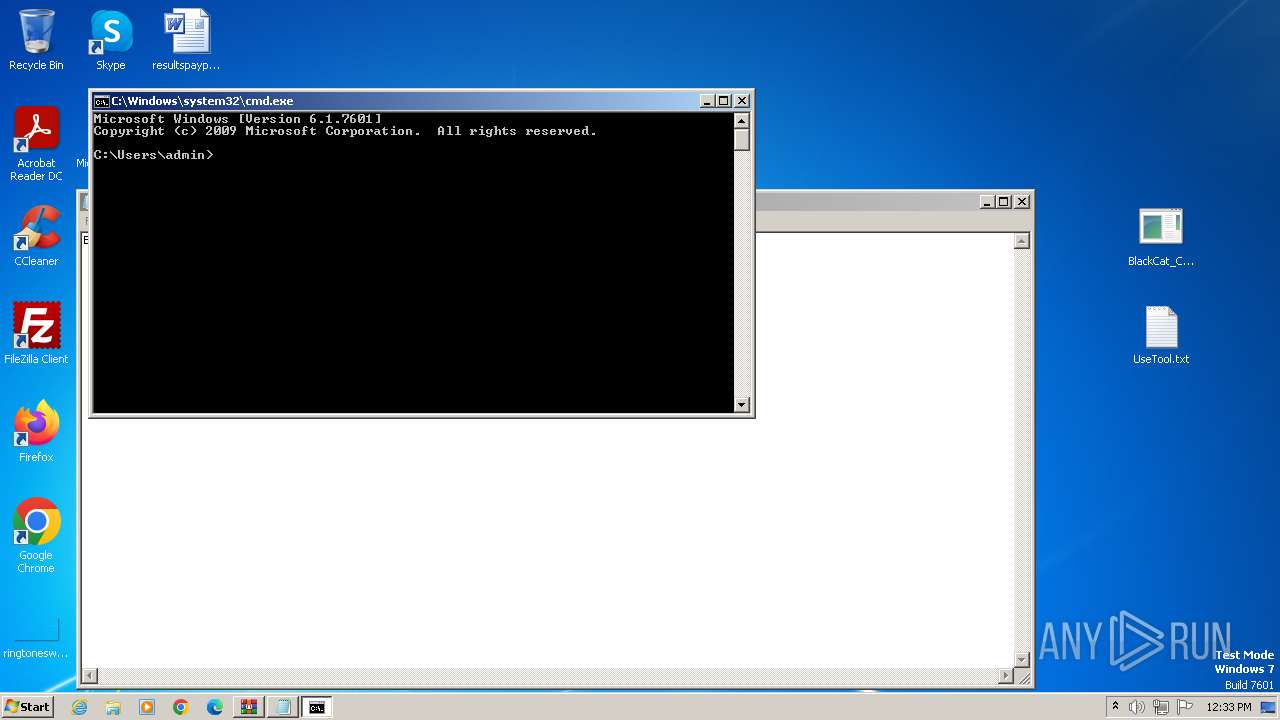Open UseTool.txt on the desktop
1280x720 pixels.
[x=1161, y=335]
